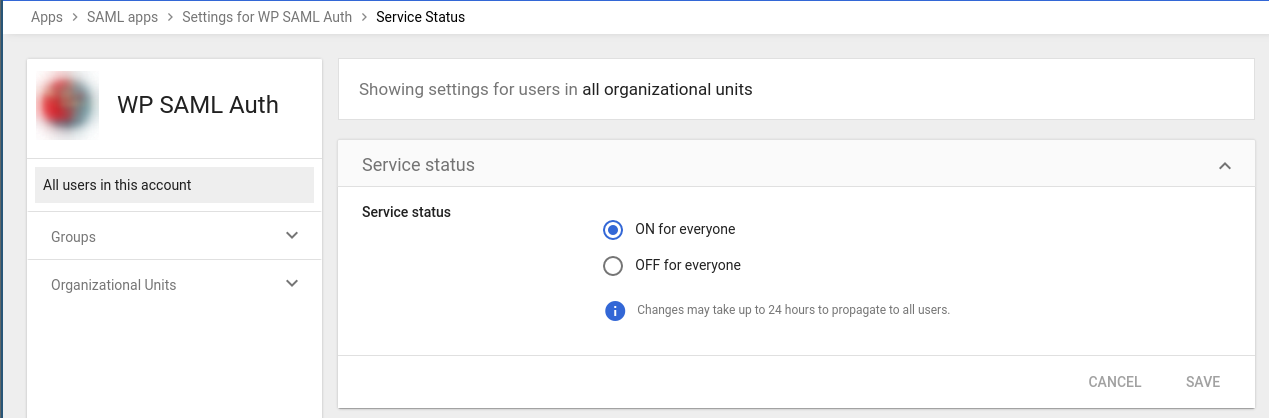Click the Organizational Units label
The height and width of the screenshot is (418, 1269).
coord(113,285)
